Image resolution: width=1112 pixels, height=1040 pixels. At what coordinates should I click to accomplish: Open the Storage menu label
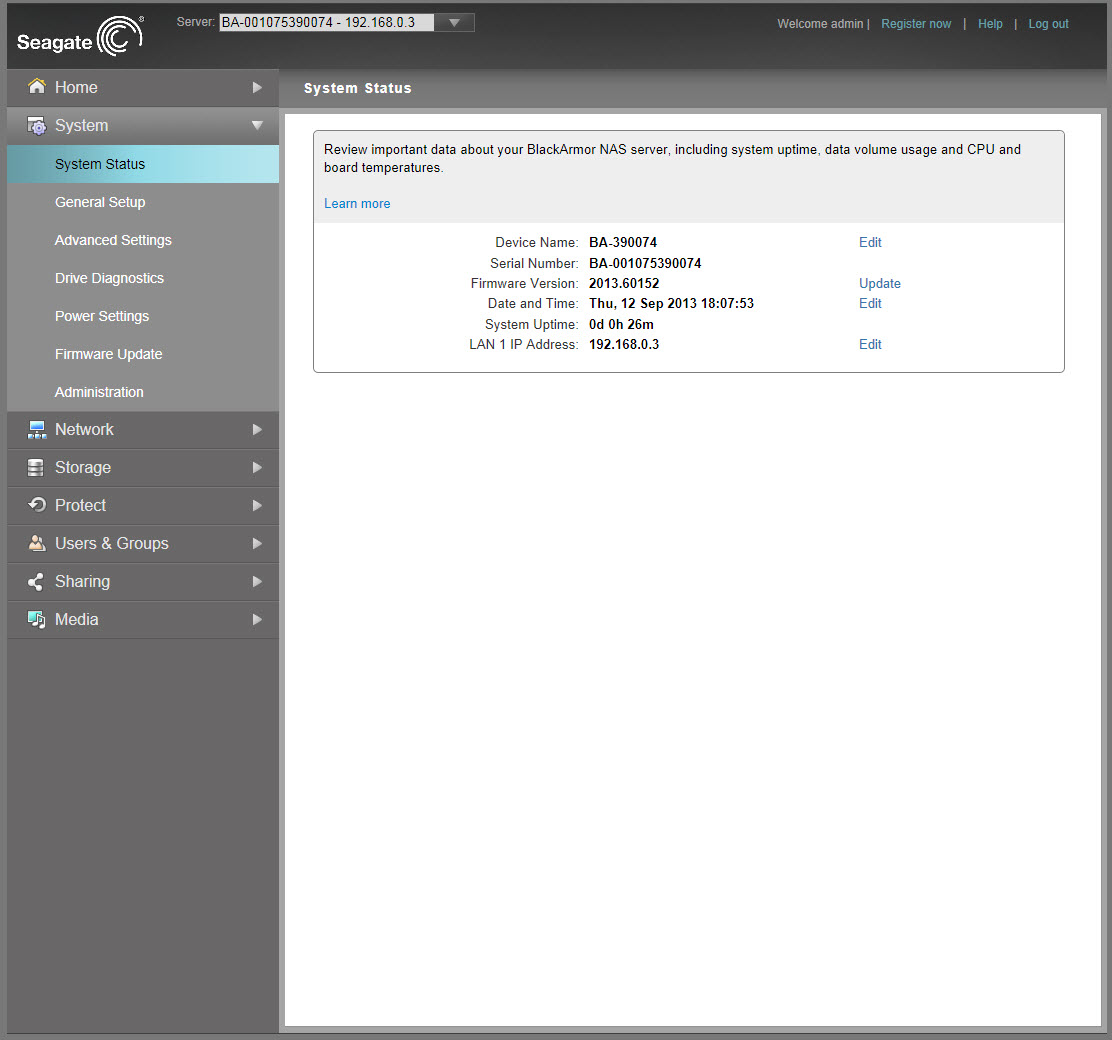[x=83, y=468]
